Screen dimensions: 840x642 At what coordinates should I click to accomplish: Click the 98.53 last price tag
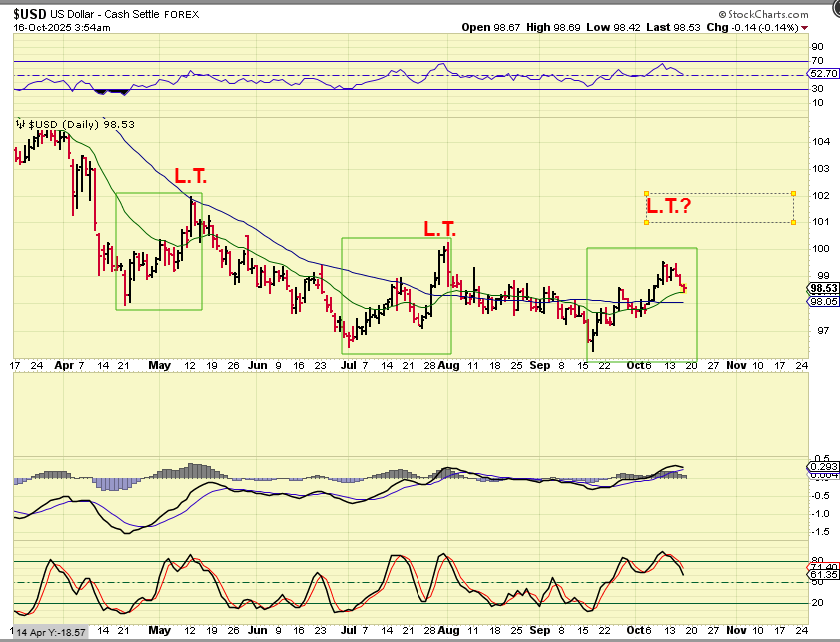(x=822, y=288)
